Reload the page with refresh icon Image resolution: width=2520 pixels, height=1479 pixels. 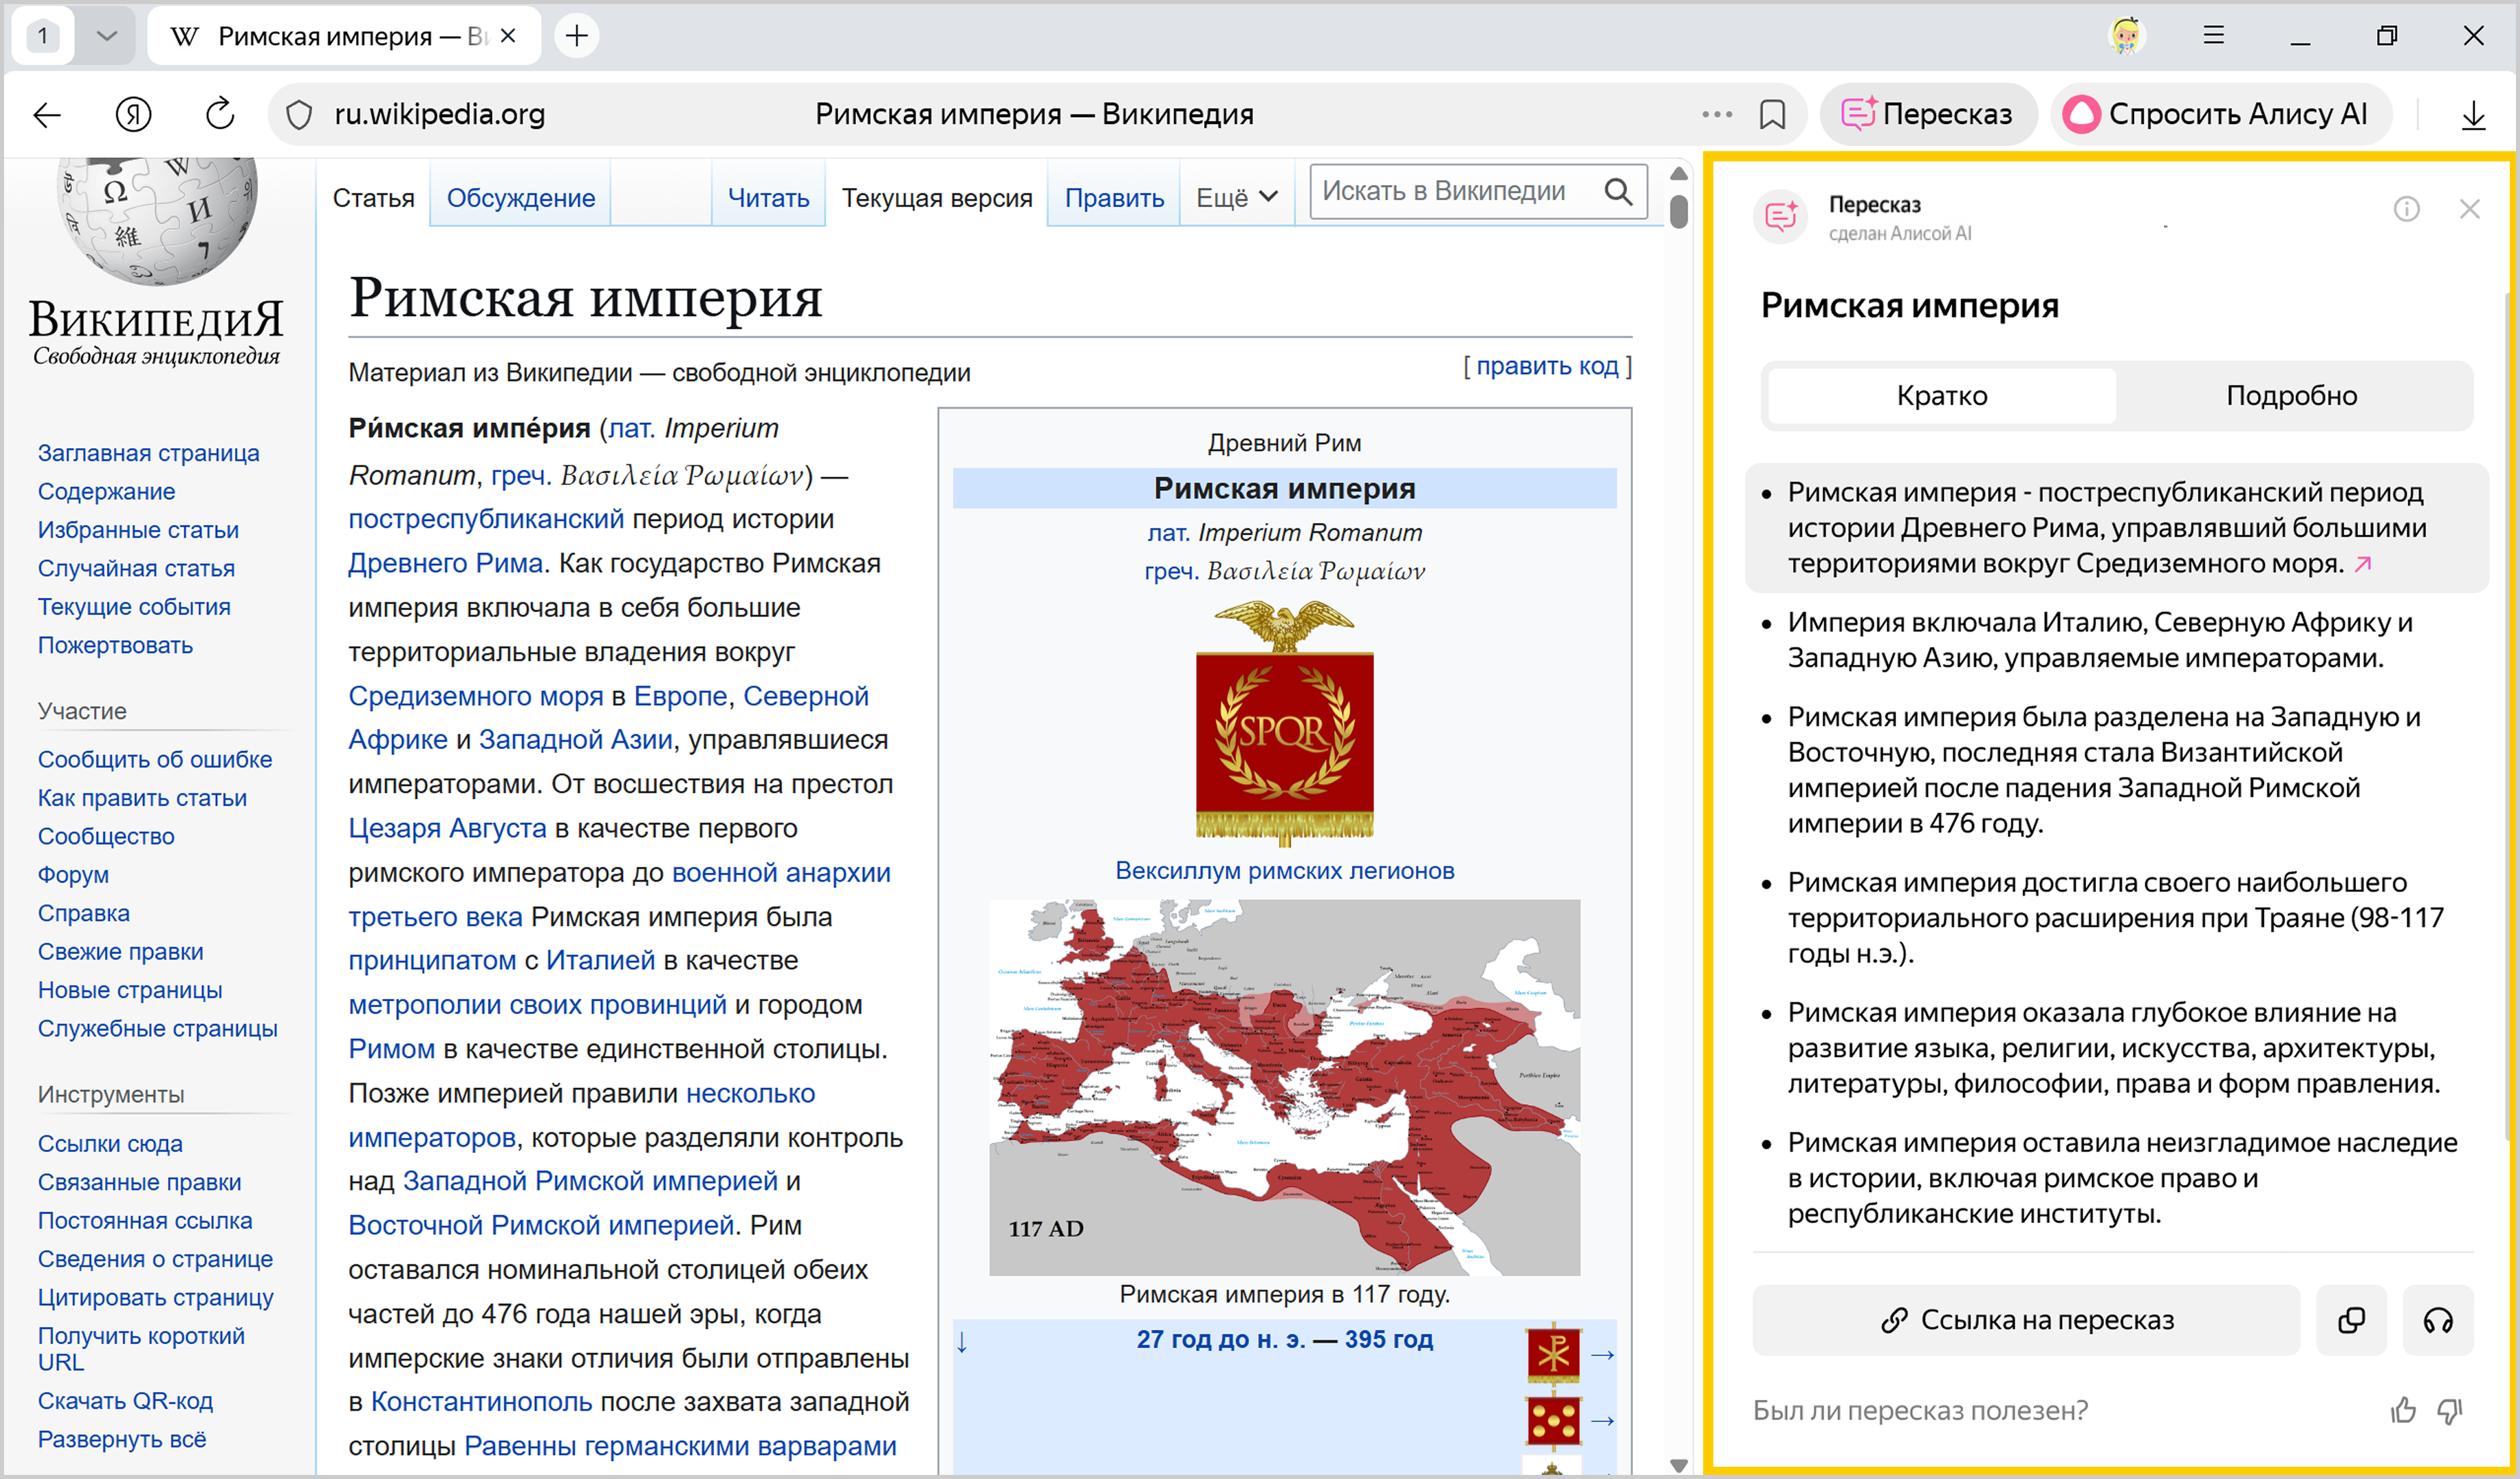point(220,115)
